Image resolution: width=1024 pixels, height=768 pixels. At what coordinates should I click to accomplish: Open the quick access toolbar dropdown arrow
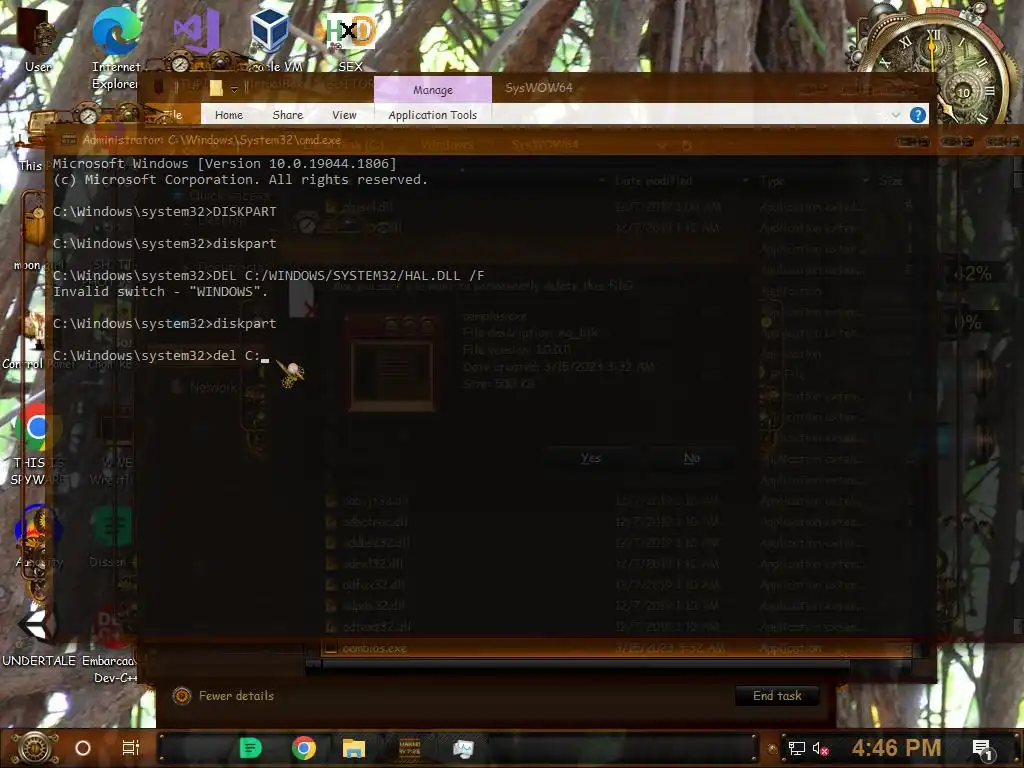[234, 88]
